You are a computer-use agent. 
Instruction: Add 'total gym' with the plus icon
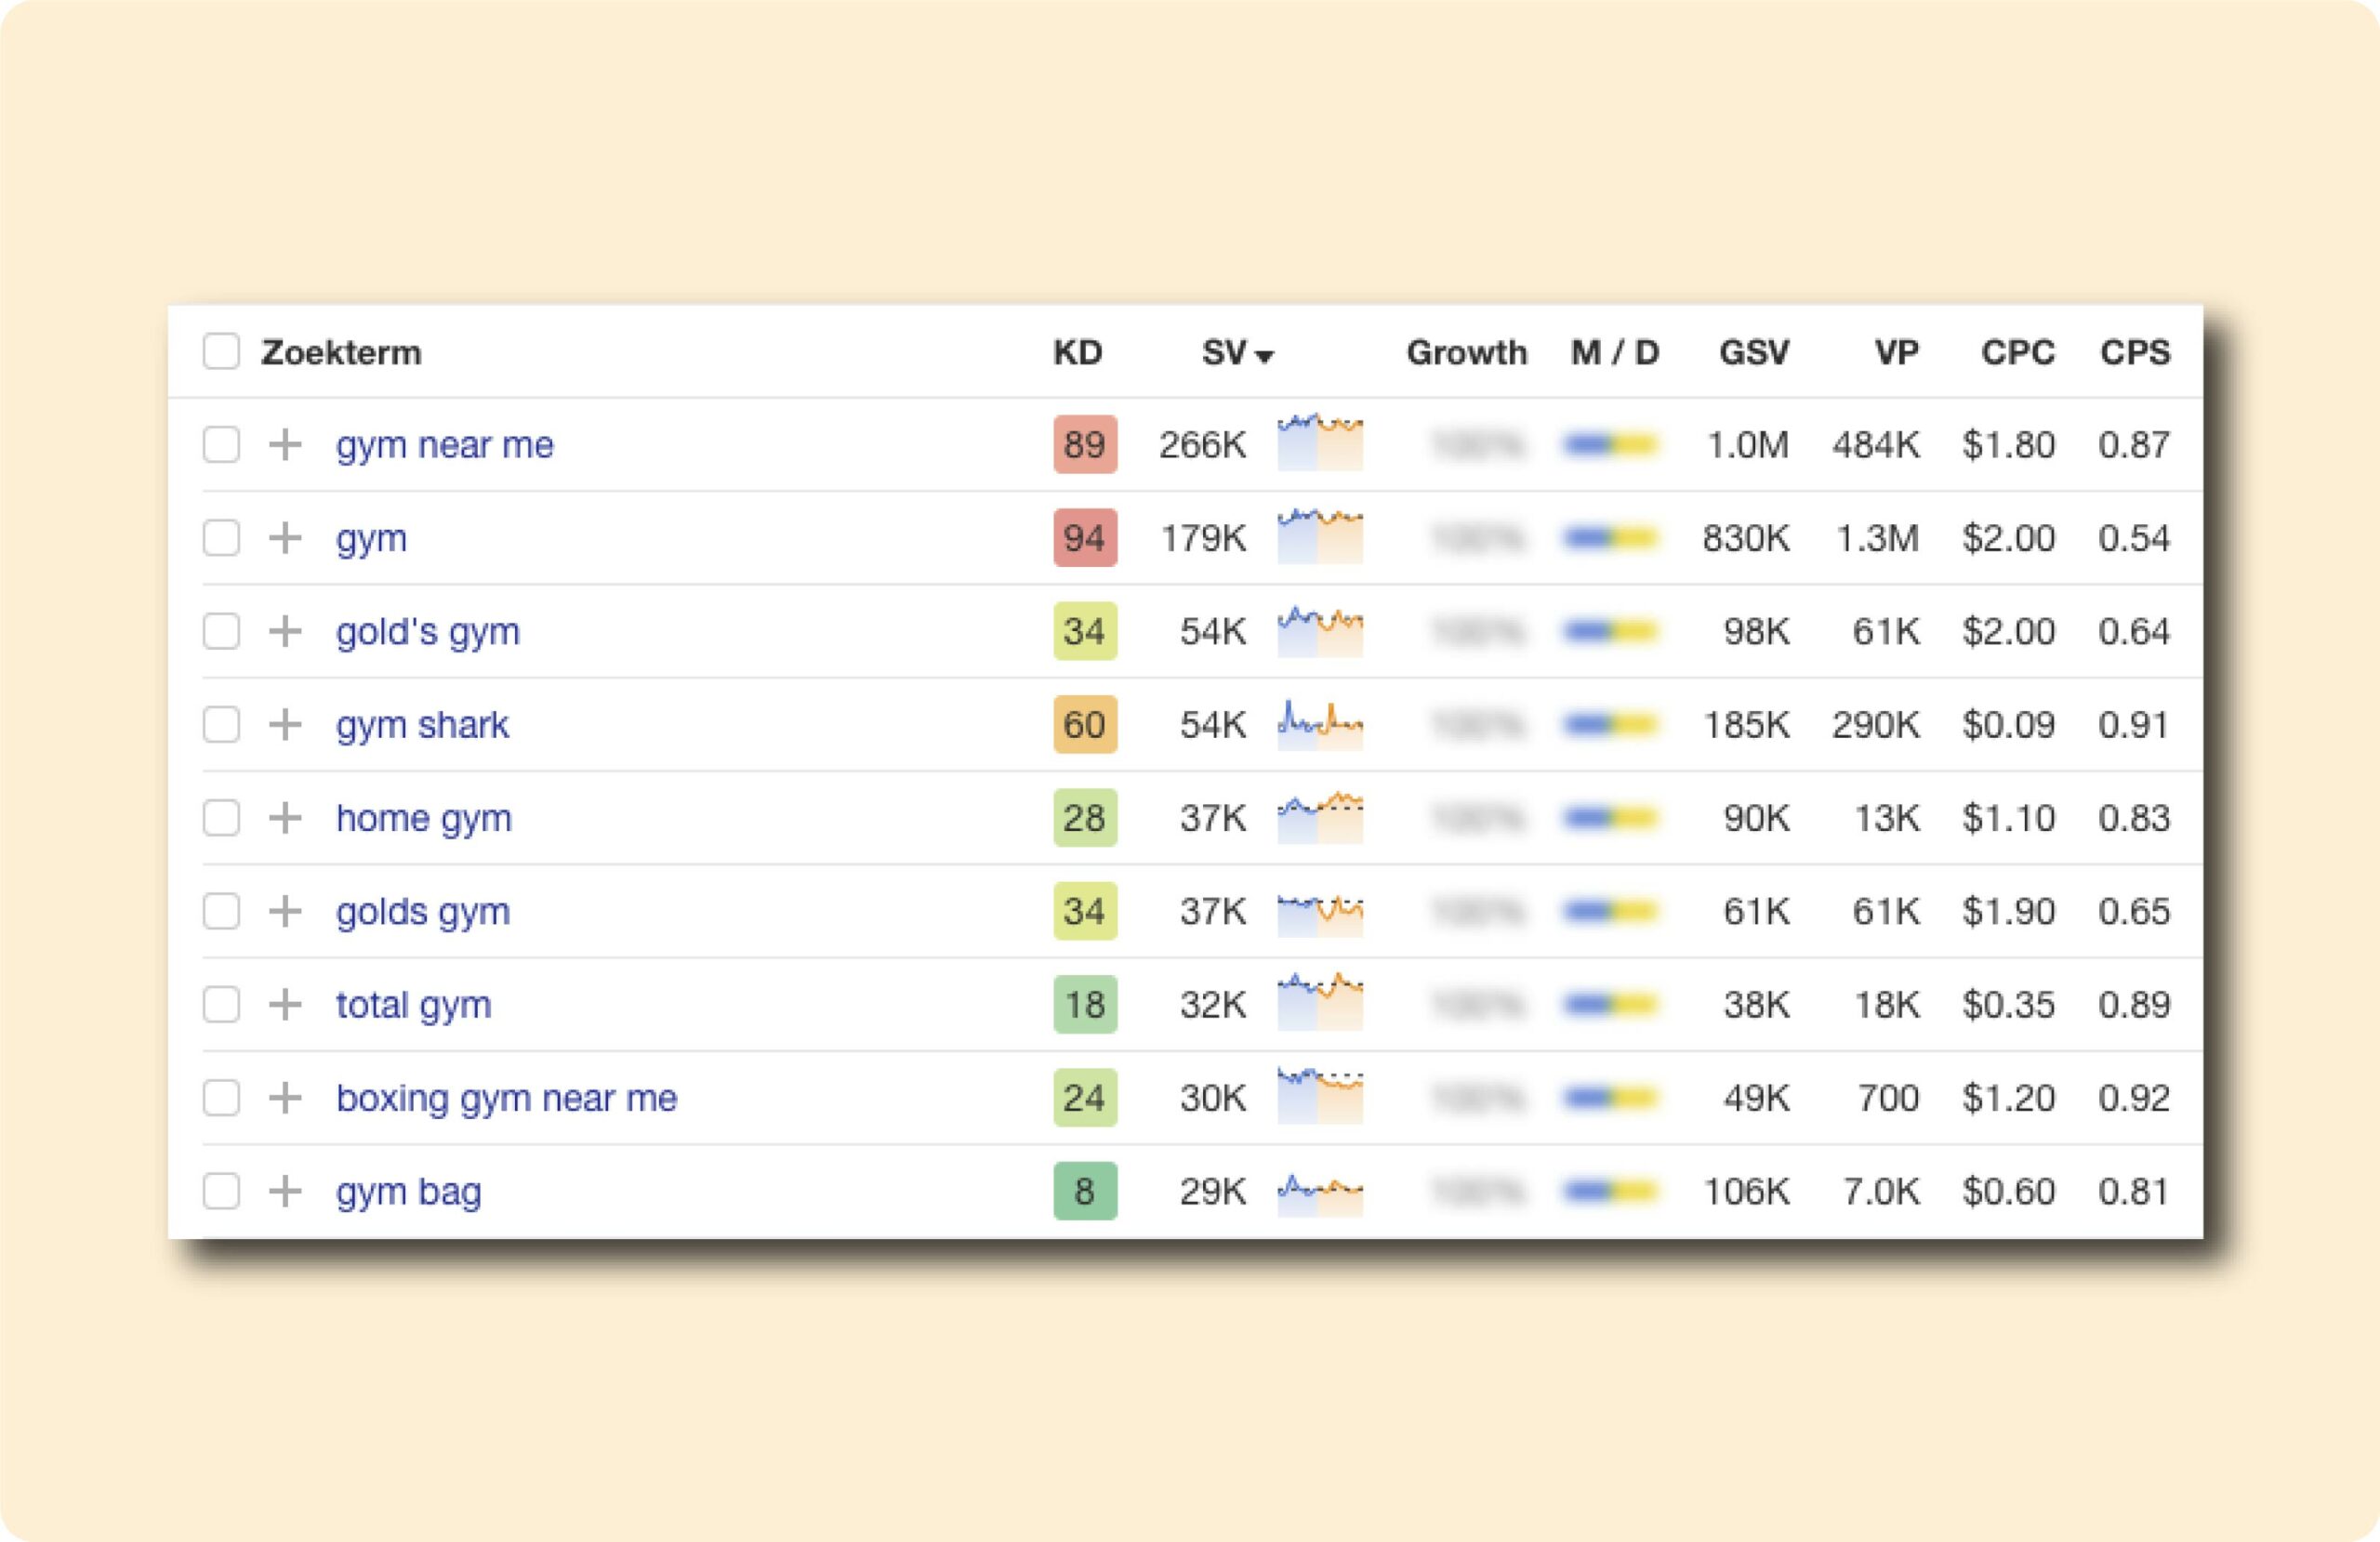click(285, 1005)
